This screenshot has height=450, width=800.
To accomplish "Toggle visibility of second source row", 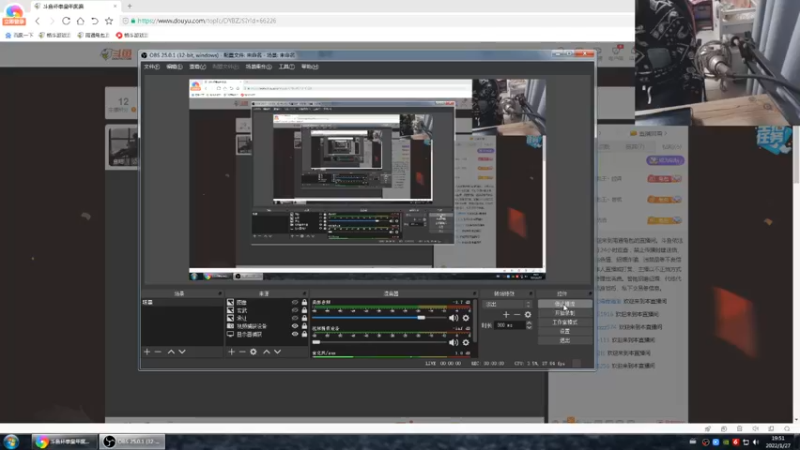I will pyautogui.click(x=295, y=310).
